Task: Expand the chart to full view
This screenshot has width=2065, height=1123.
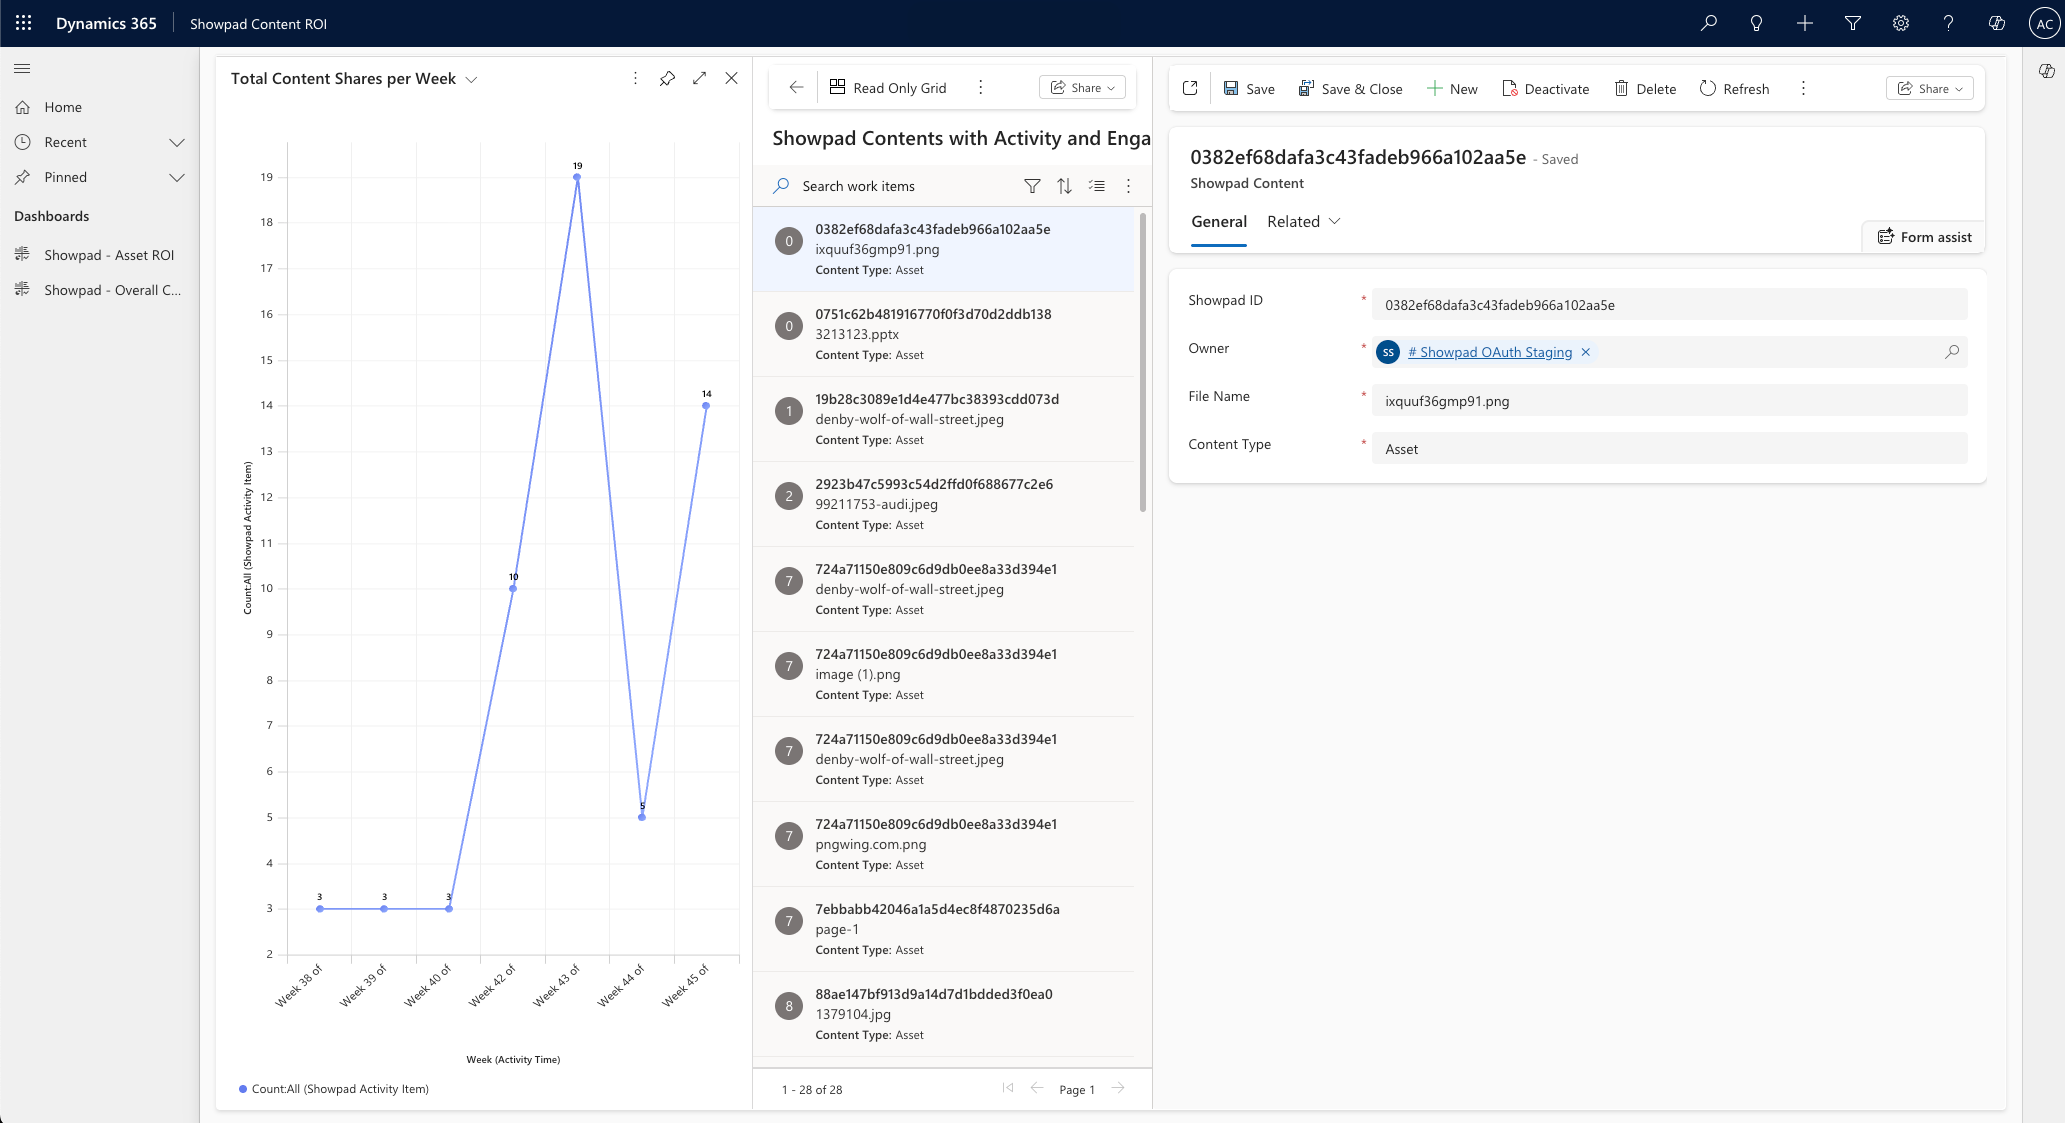Action: [699, 78]
